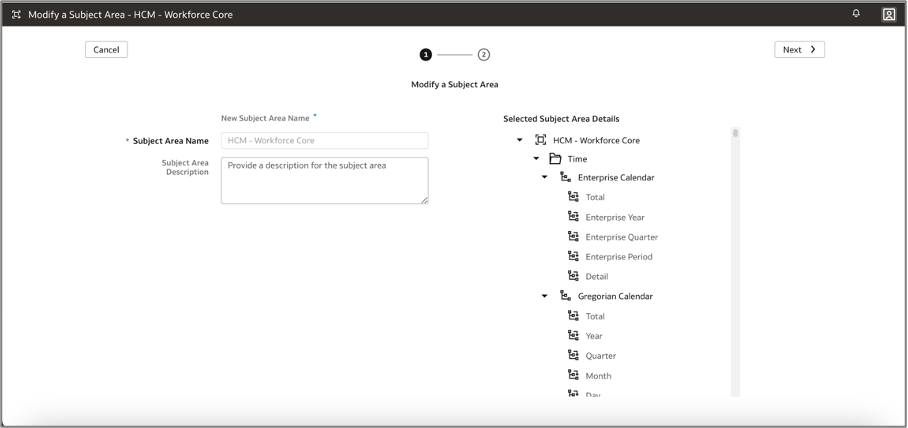This screenshot has width=908, height=428.
Task: Select the Year level under Gregorian Calendar
Action: point(594,336)
